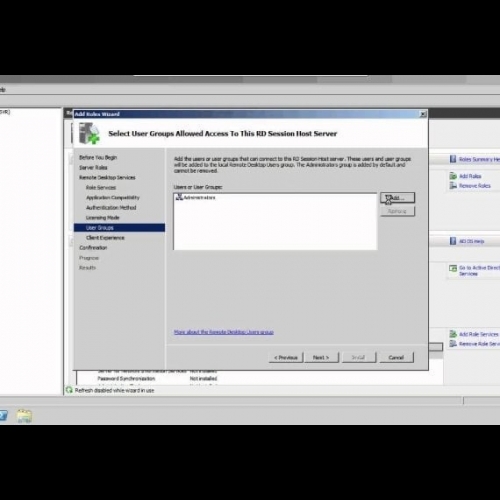
Task: Select Server Roles wizard step
Action: 93,167
